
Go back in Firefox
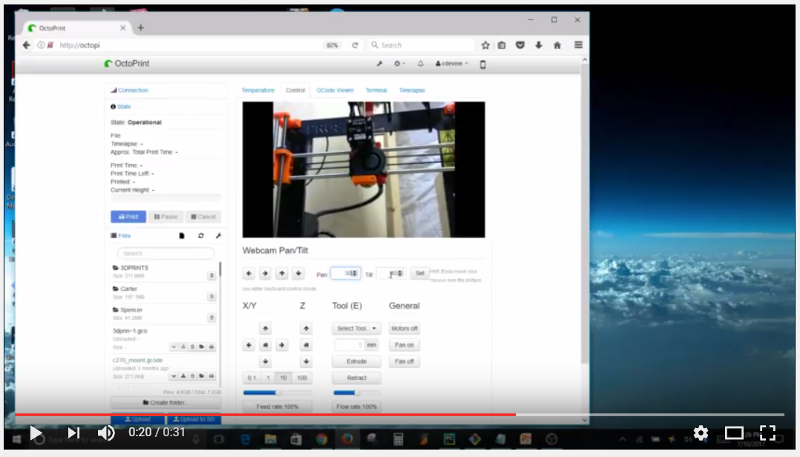26,45
